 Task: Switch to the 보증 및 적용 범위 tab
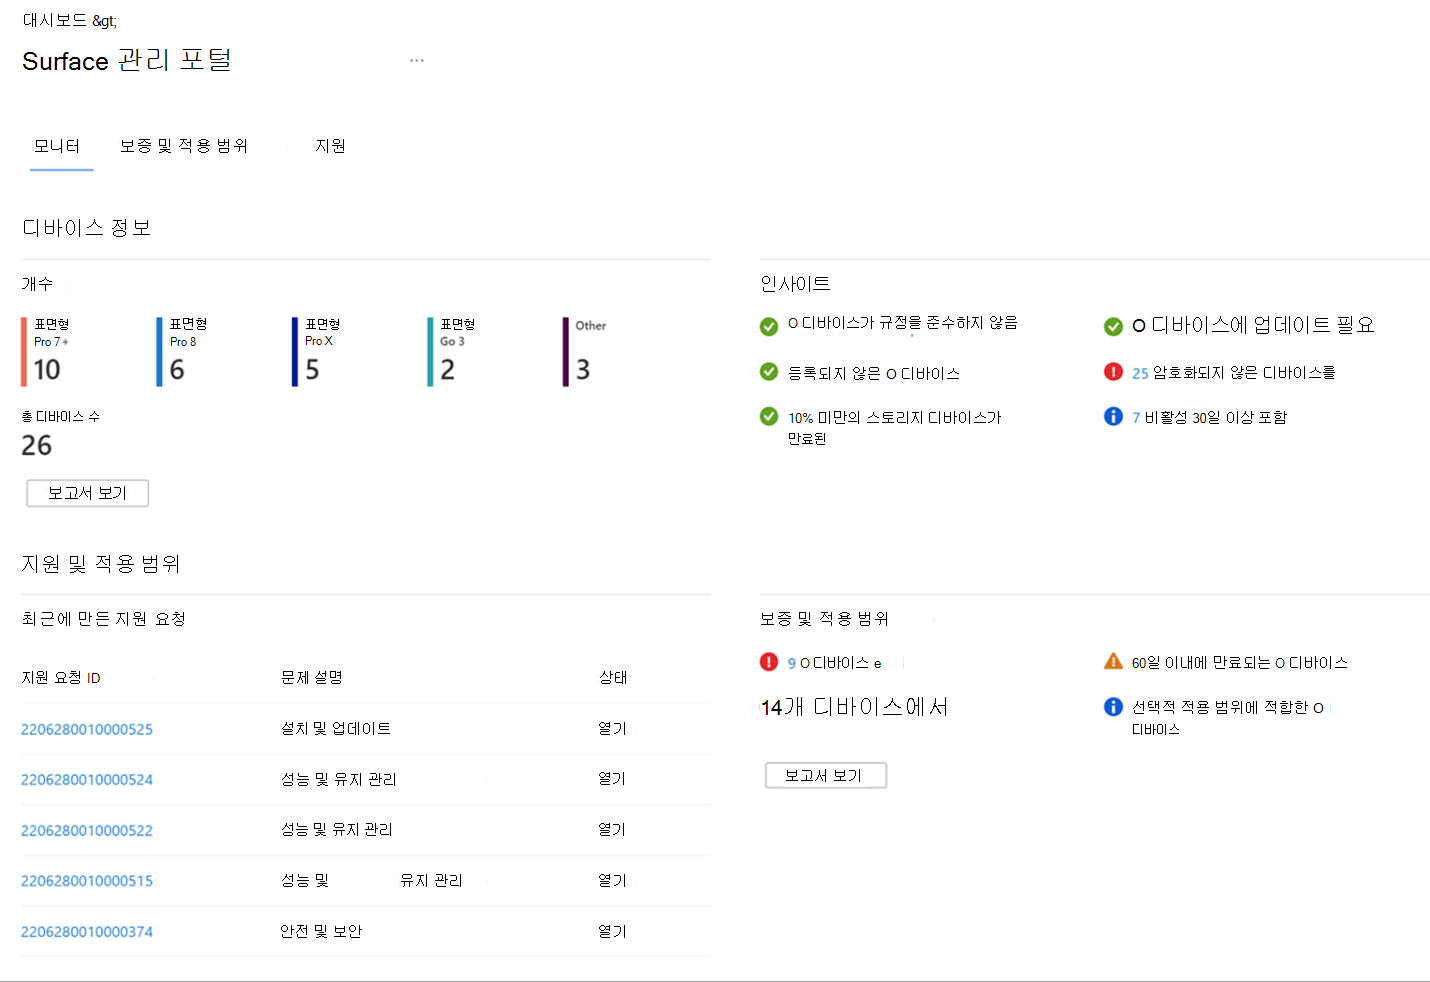tap(184, 146)
